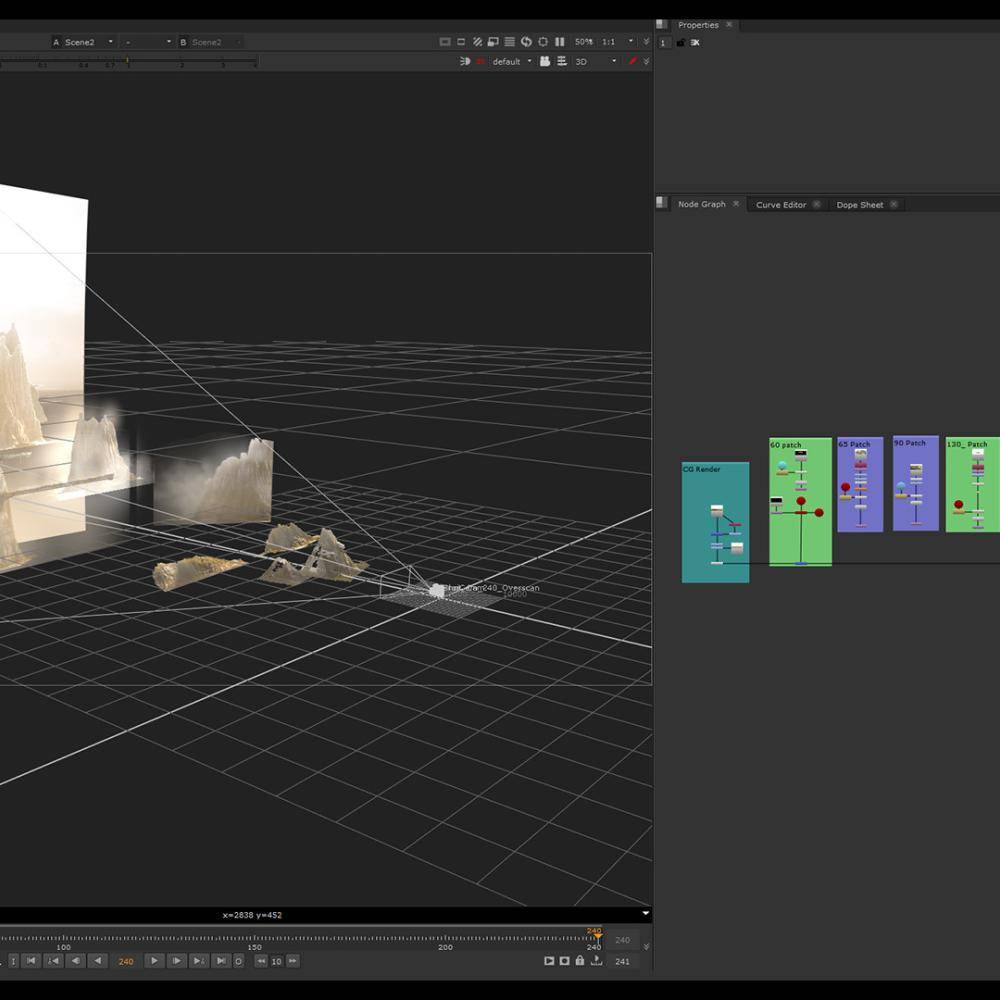Toggle the Properties panel lock icon
The height and width of the screenshot is (1000, 1000).
(681, 43)
